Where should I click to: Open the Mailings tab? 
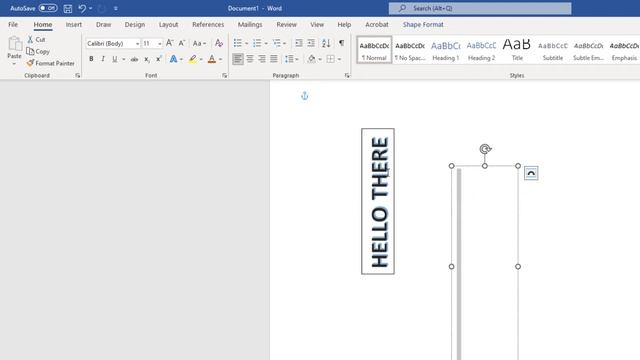coord(250,24)
